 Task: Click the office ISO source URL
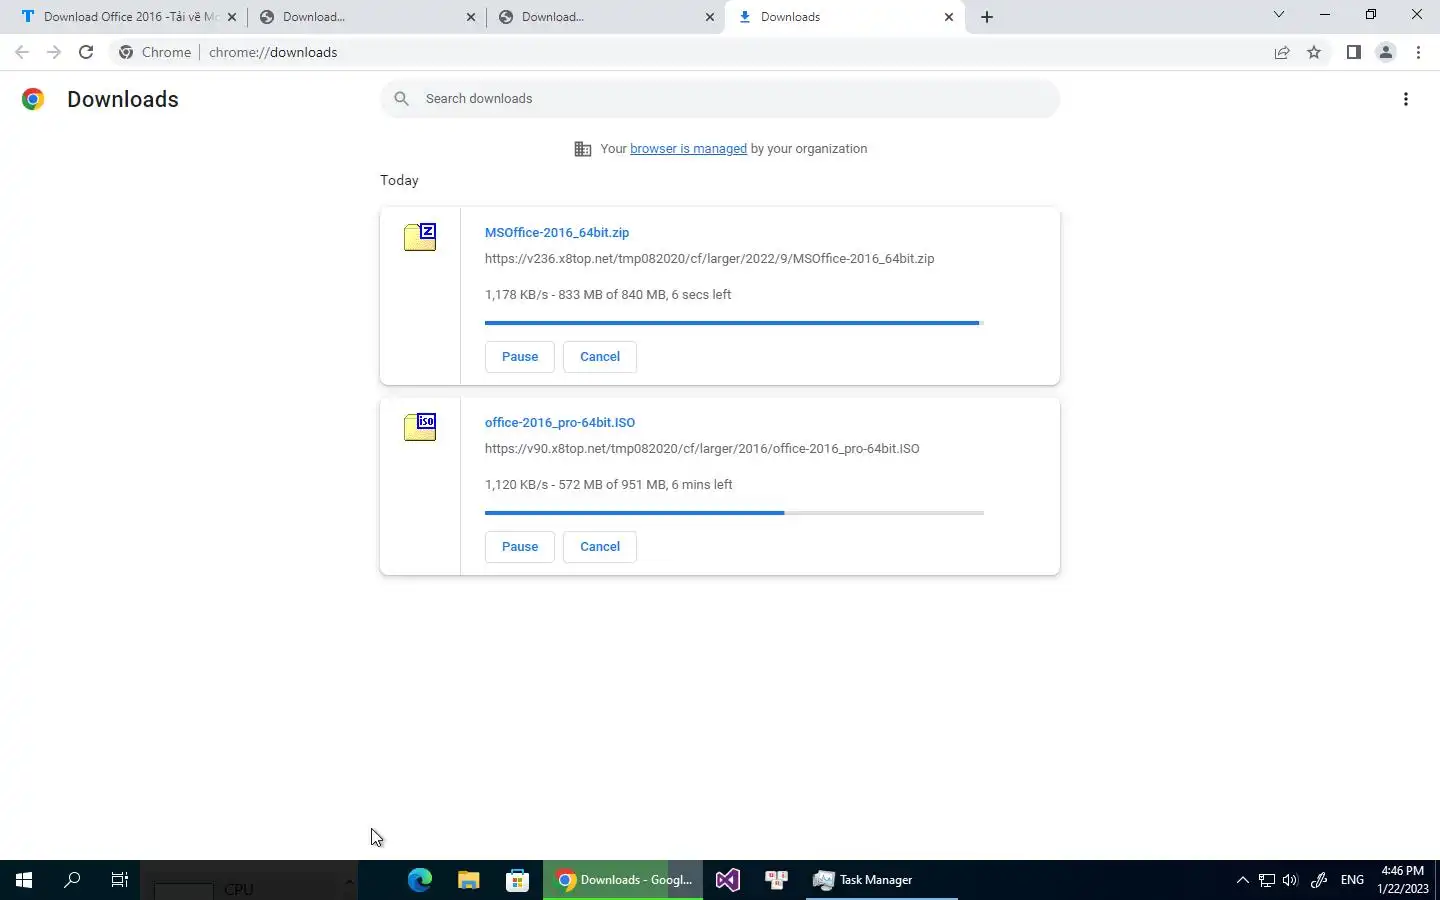[702, 448]
